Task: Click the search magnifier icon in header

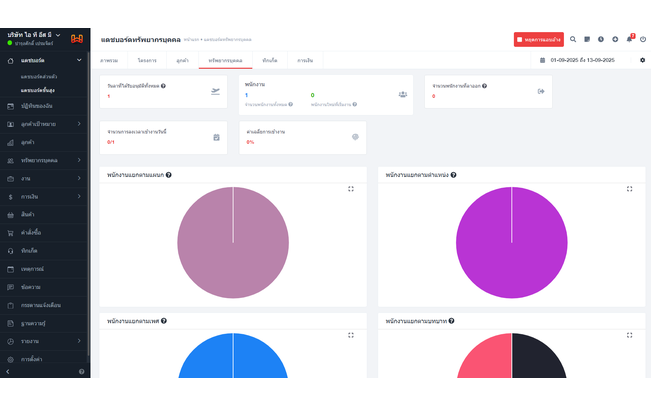Action: 573,39
